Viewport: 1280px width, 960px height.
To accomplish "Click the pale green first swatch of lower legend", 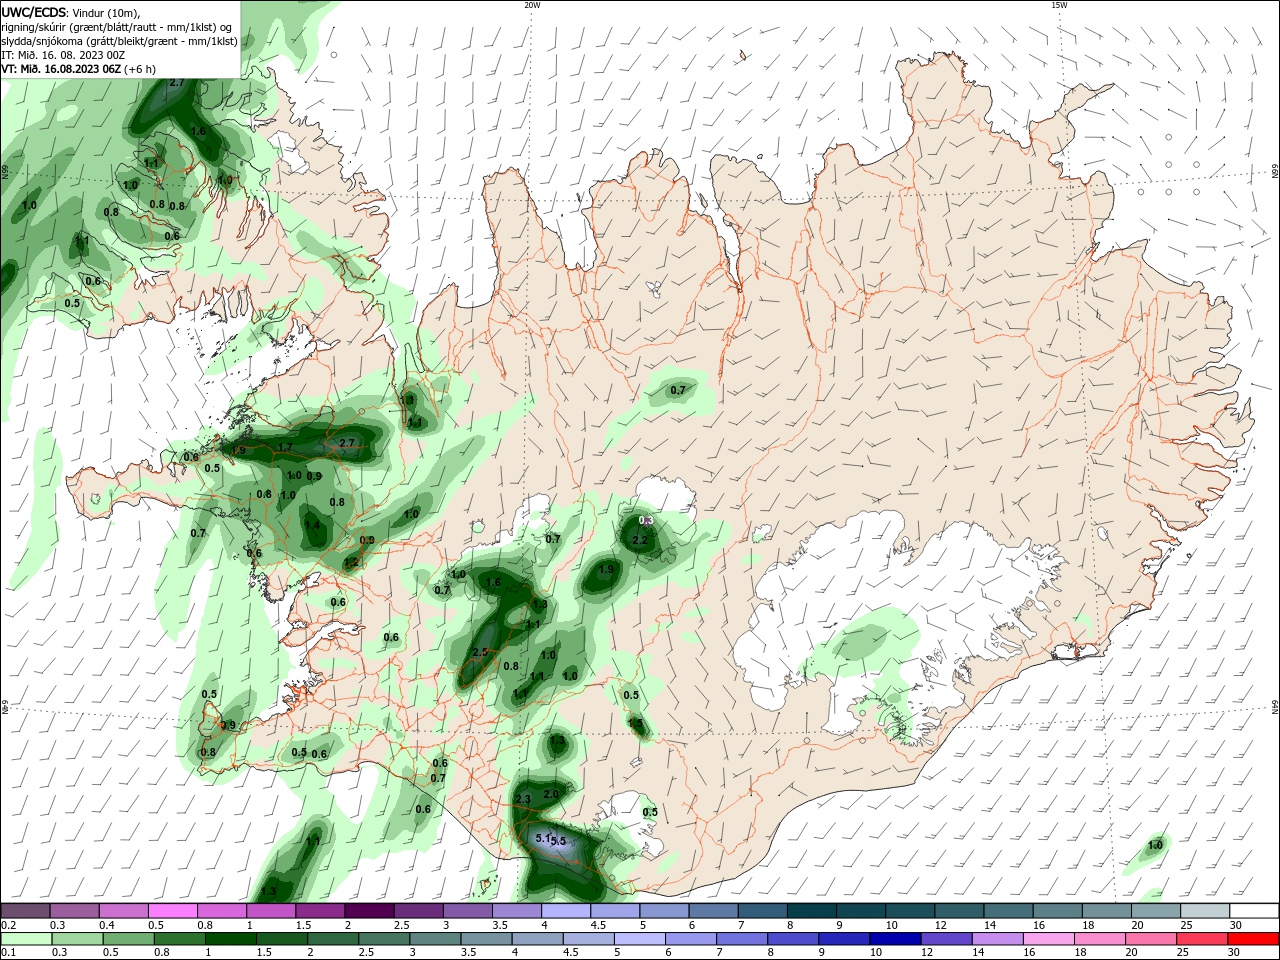I will [25, 939].
